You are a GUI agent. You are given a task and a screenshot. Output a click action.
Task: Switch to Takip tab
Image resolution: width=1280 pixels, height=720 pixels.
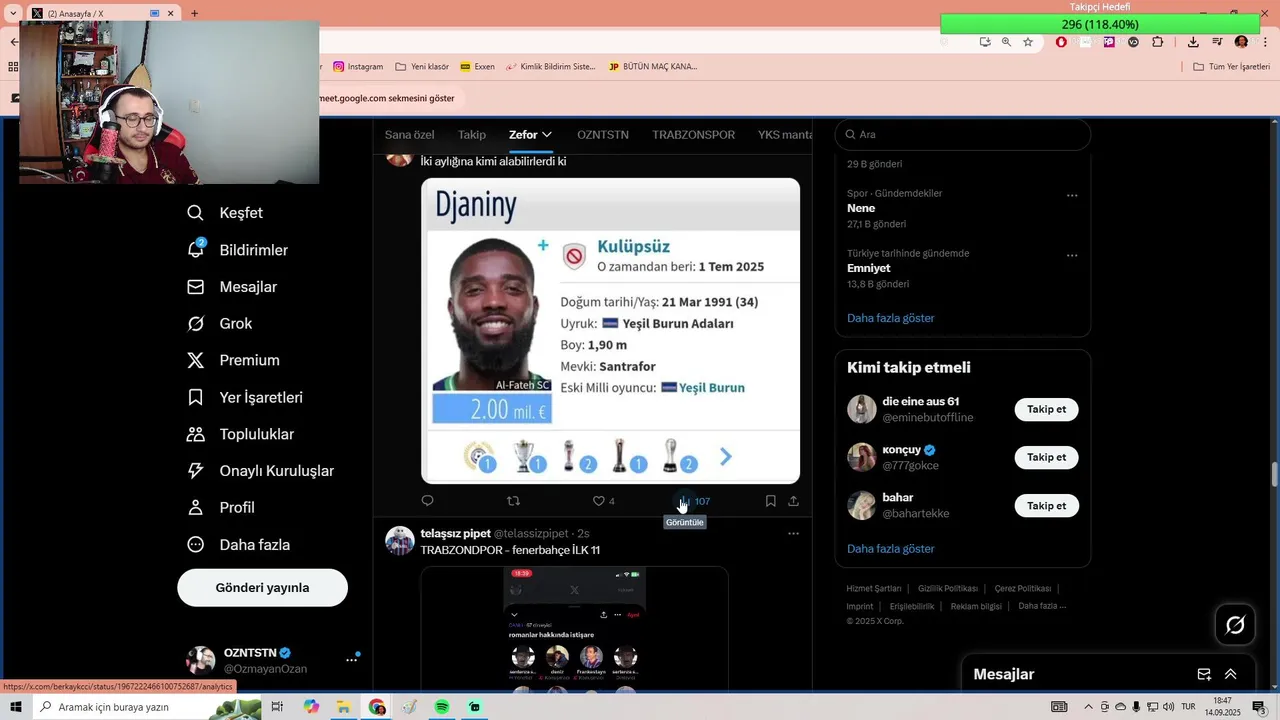point(472,135)
